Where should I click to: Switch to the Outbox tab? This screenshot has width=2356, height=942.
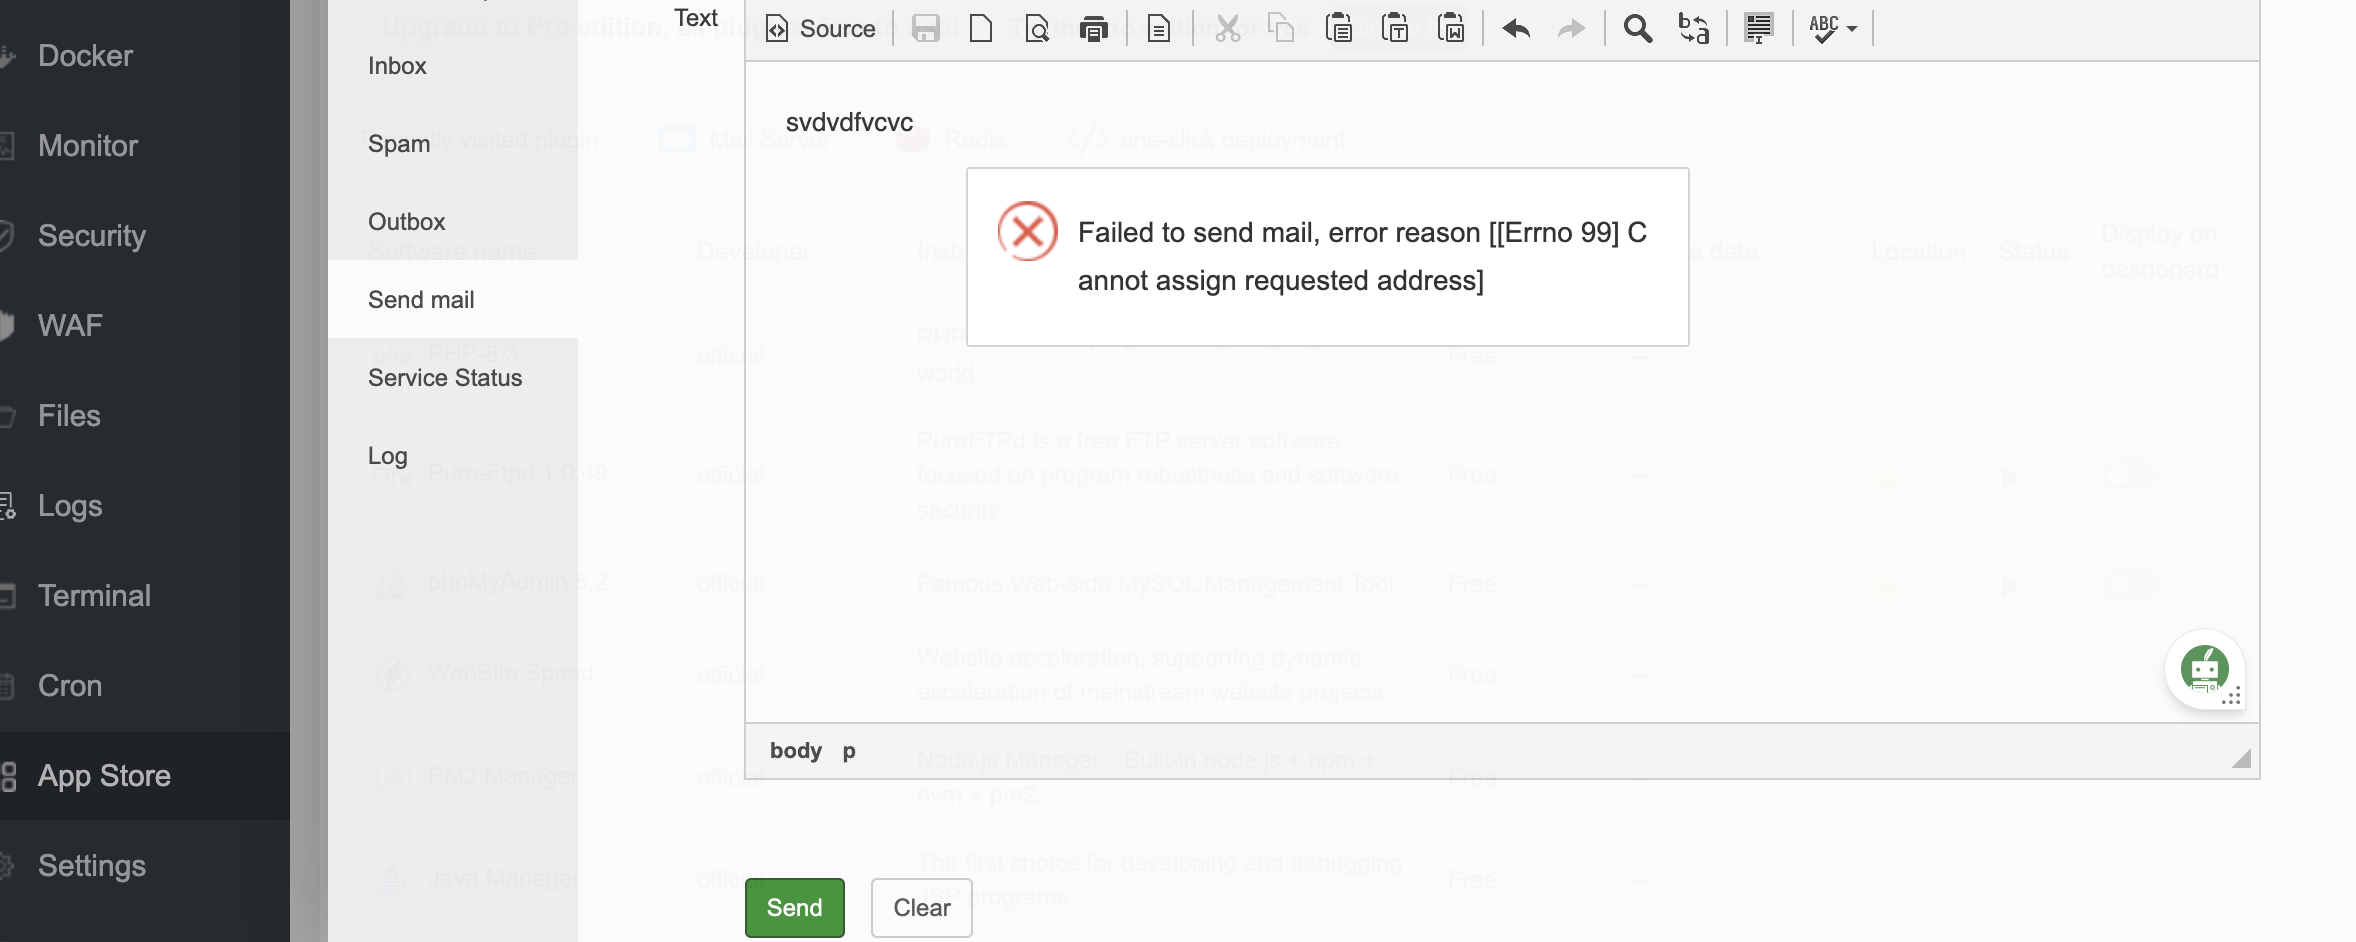[x=453, y=222]
